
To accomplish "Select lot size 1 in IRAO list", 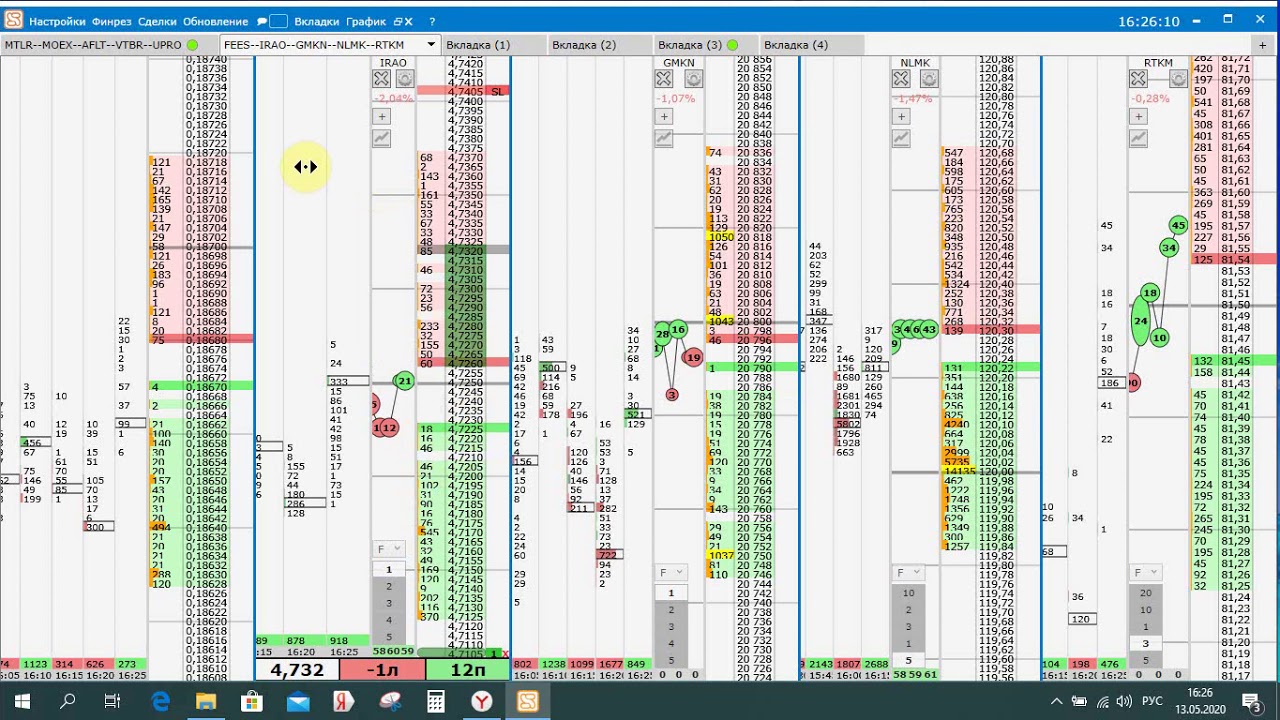I will (389, 569).
